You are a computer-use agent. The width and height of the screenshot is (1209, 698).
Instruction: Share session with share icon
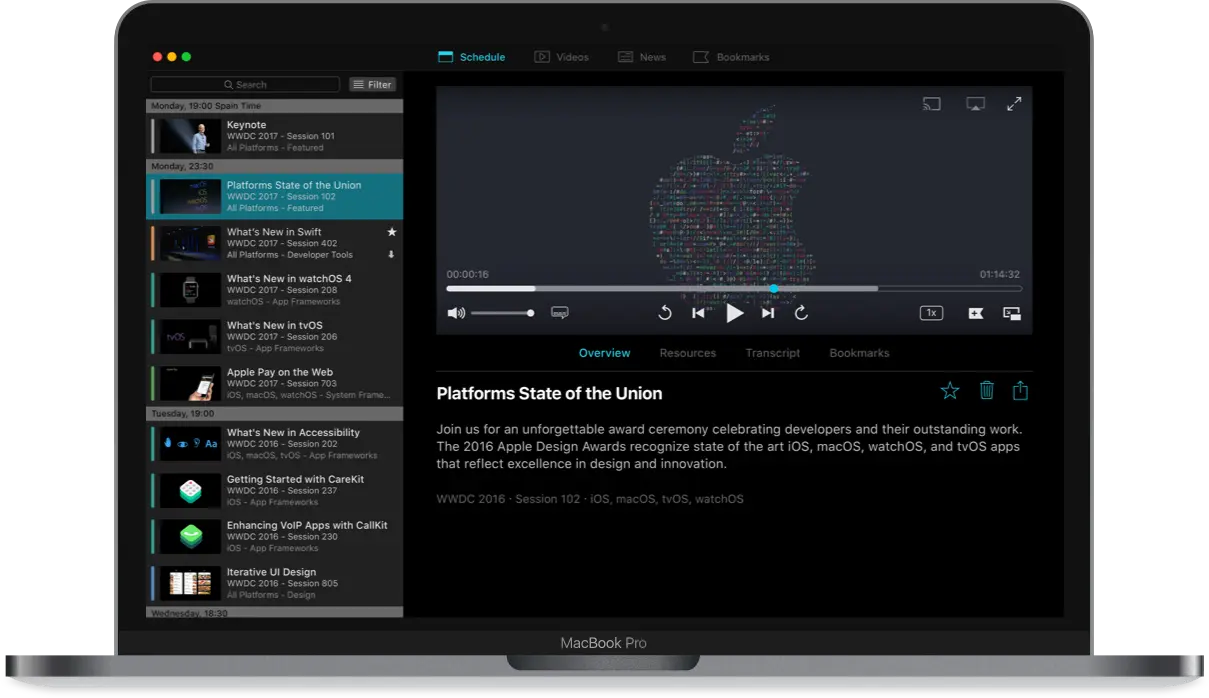[x=1020, y=391]
